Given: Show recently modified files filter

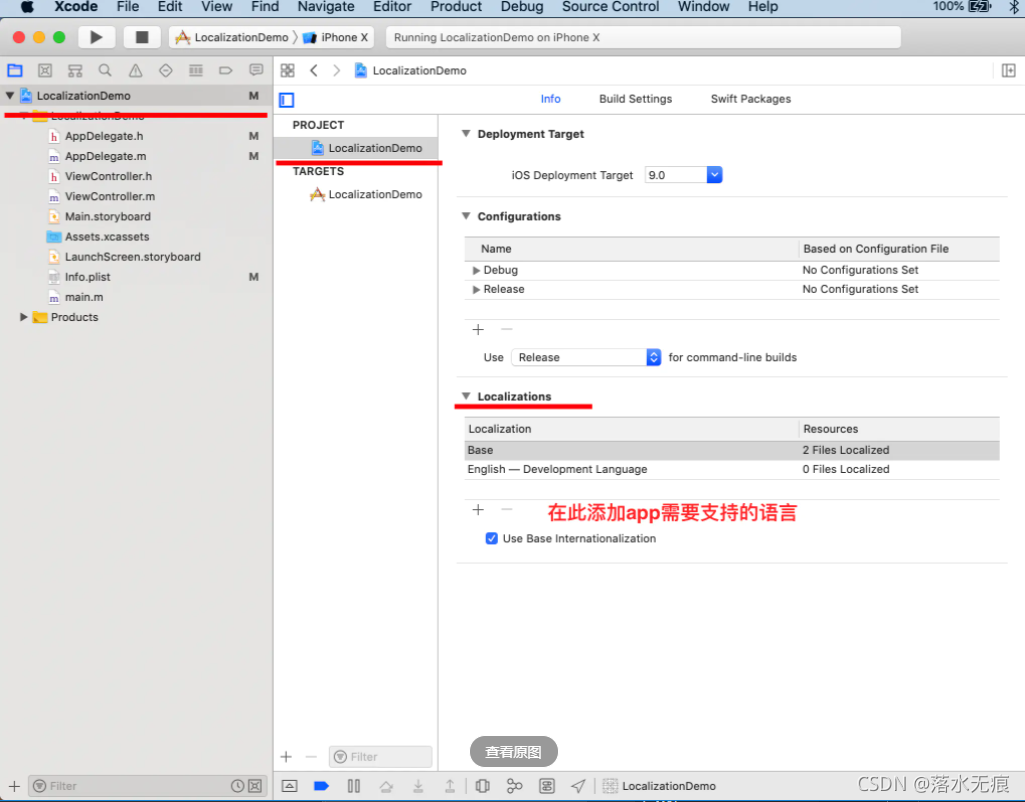Looking at the screenshot, I should click(x=237, y=786).
